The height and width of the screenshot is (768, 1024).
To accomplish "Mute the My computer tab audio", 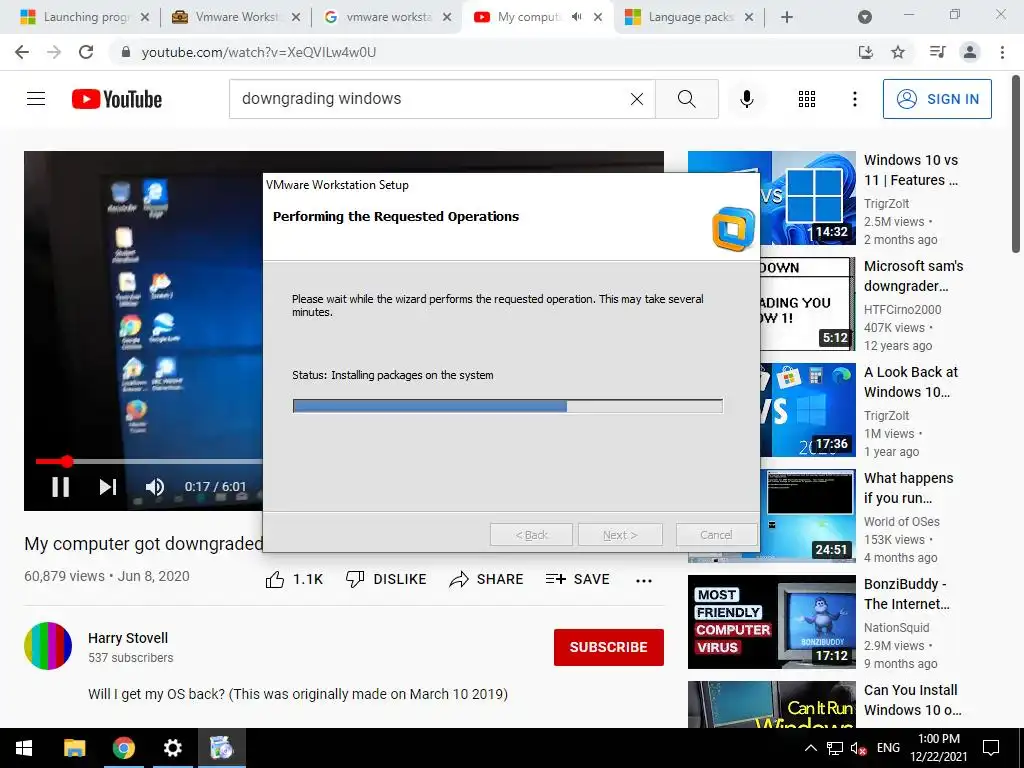I will point(576,17).
